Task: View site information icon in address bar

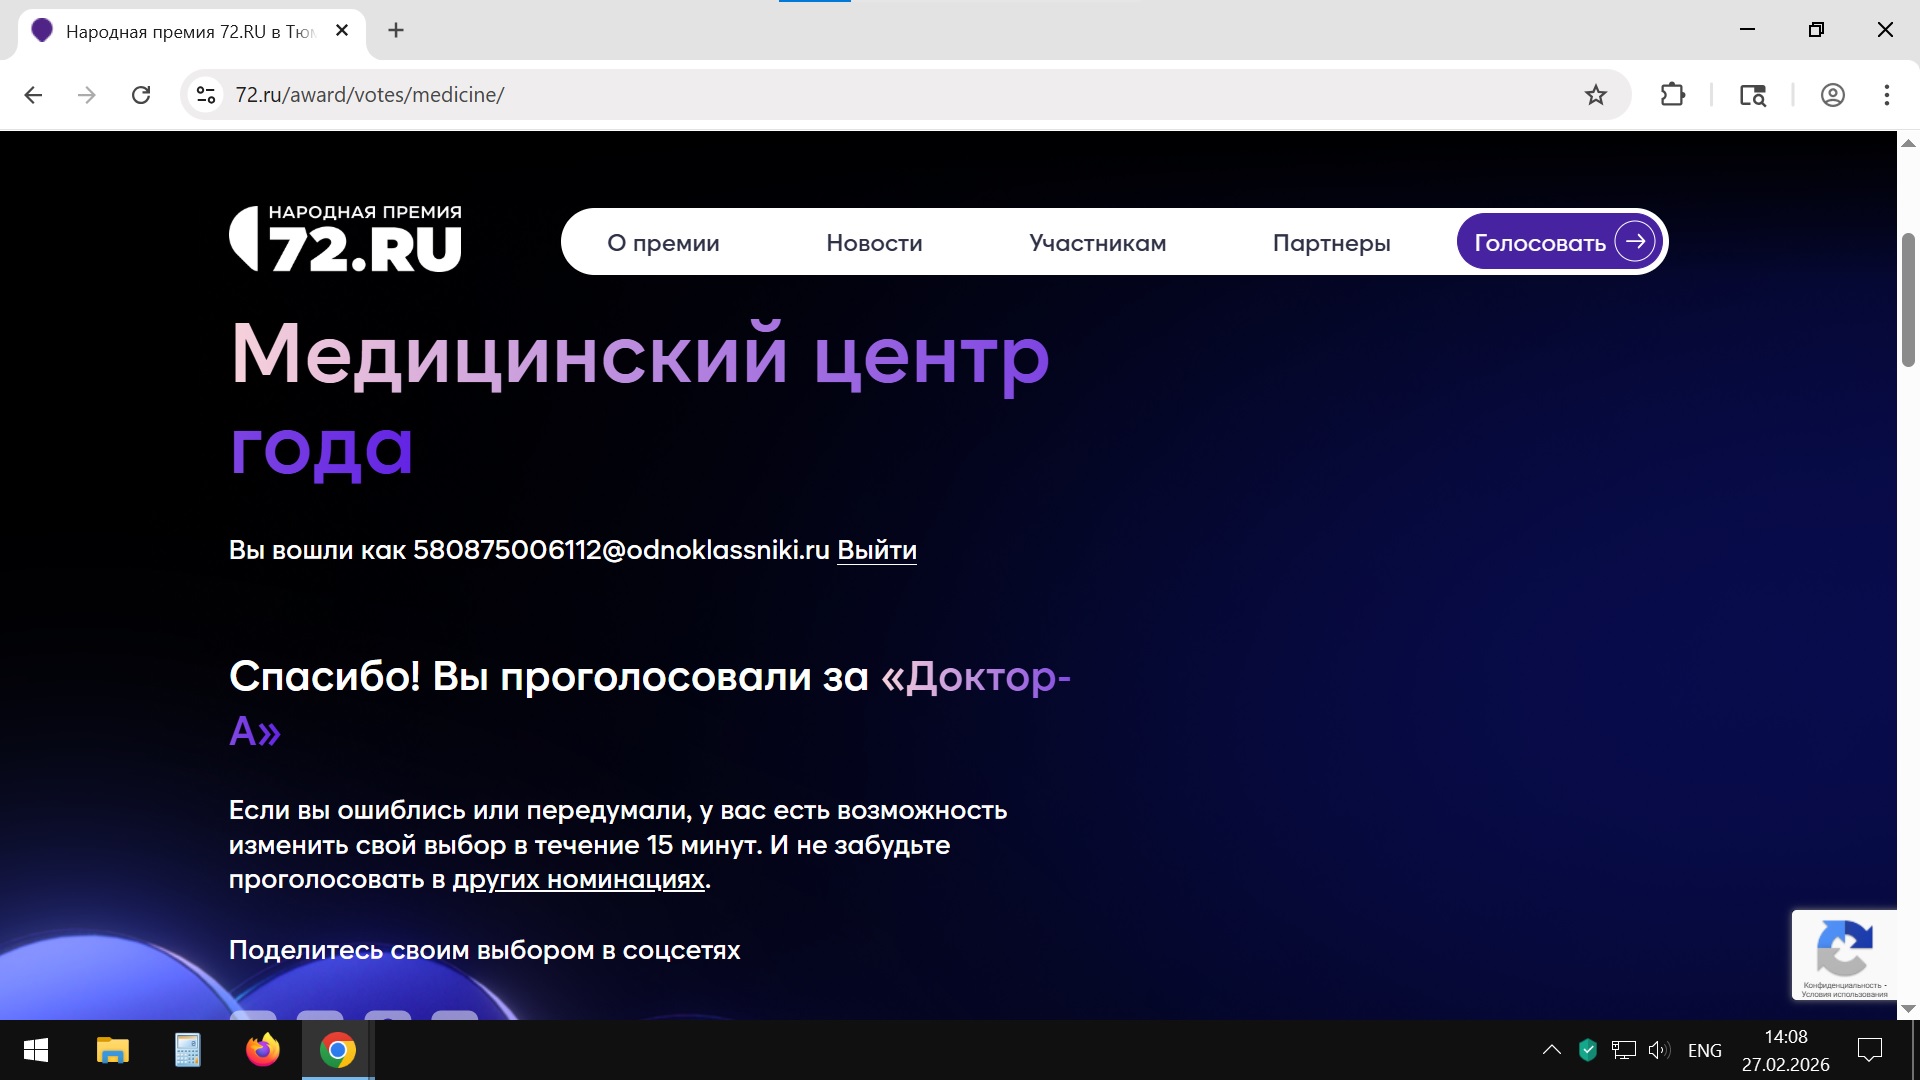Action: [206, 95]
